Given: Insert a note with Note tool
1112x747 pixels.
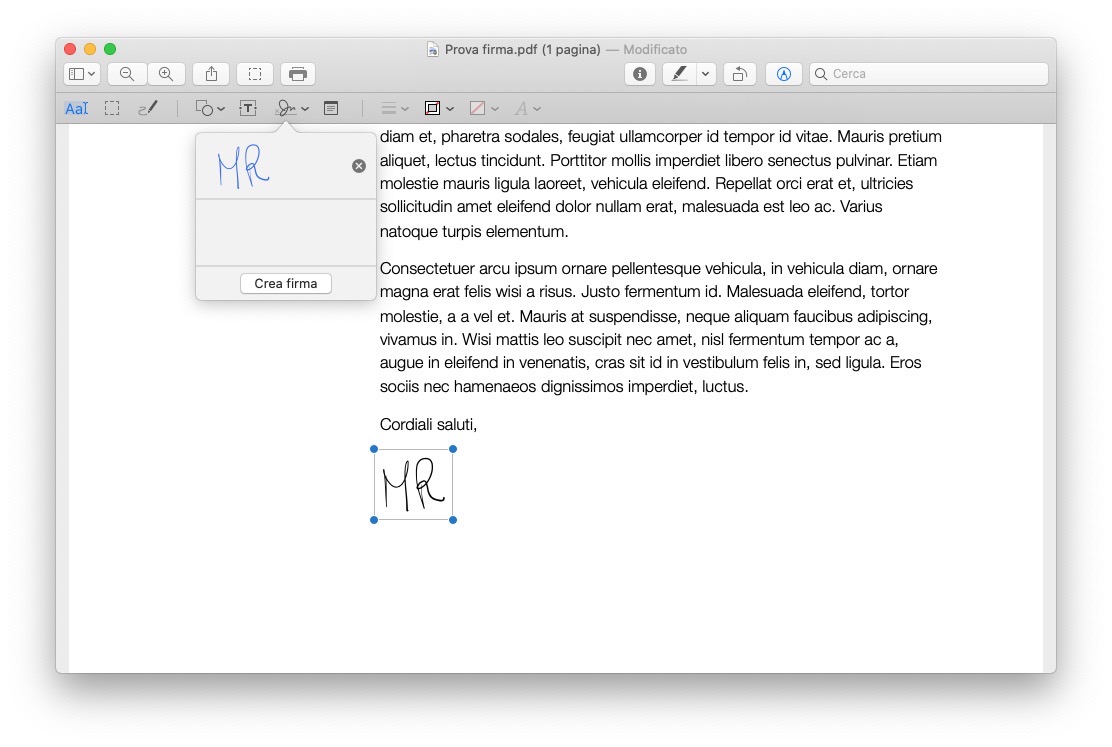Looking at the screenshot, I should [331, 109].
